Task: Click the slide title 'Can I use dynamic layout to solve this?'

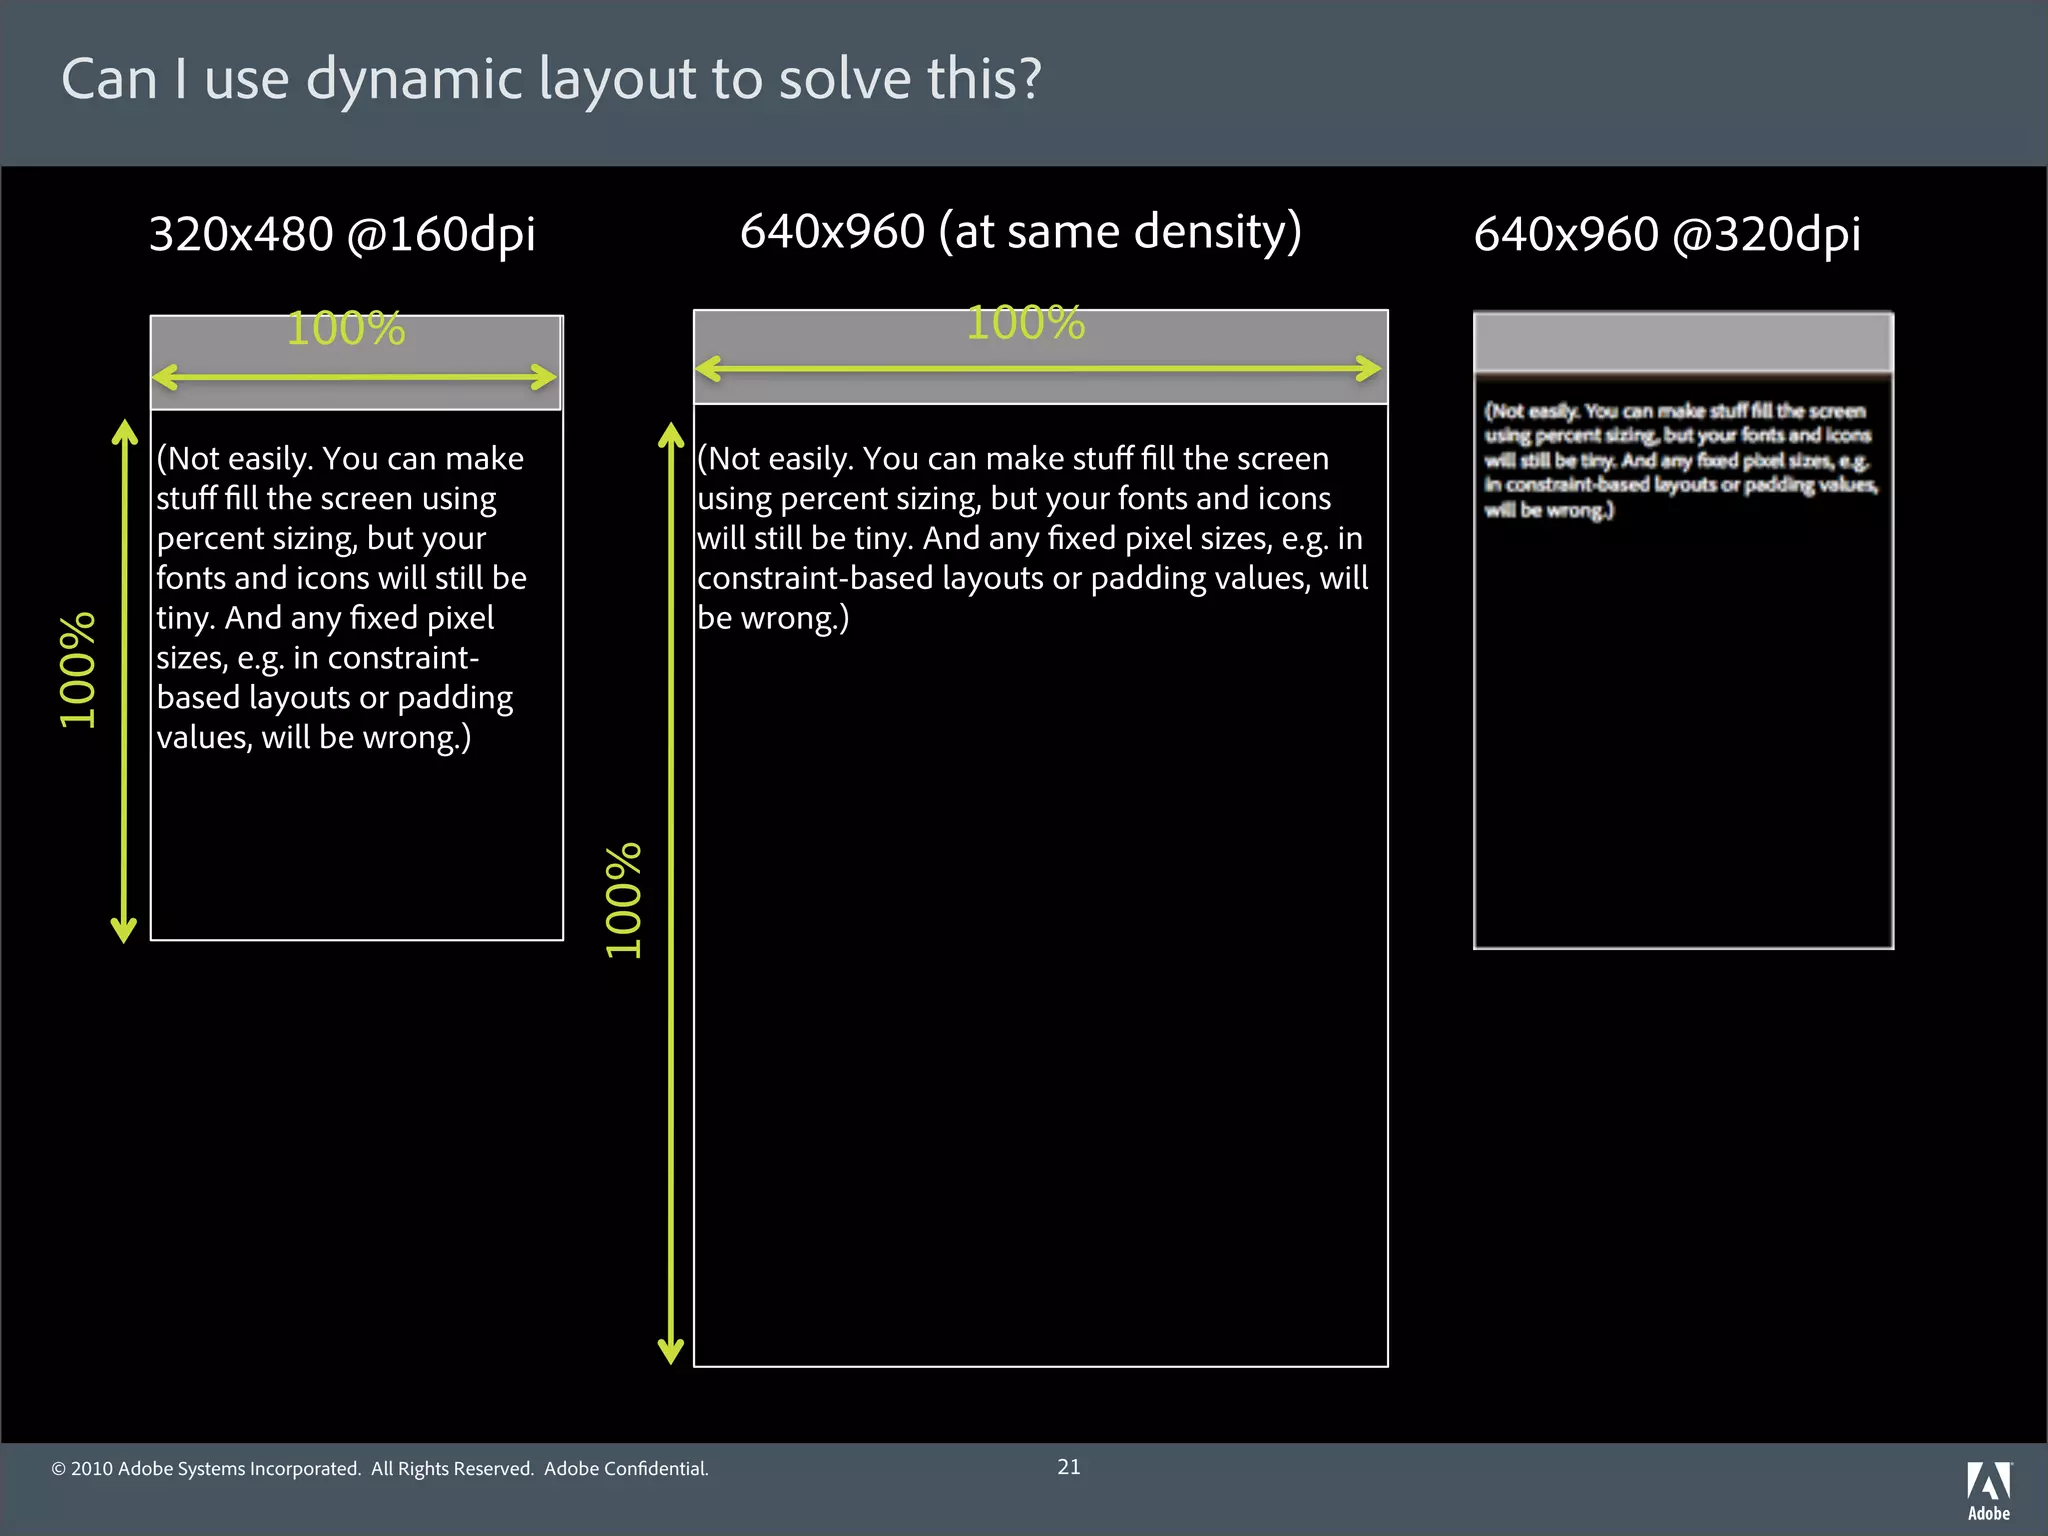Action: tap(551, 80)
